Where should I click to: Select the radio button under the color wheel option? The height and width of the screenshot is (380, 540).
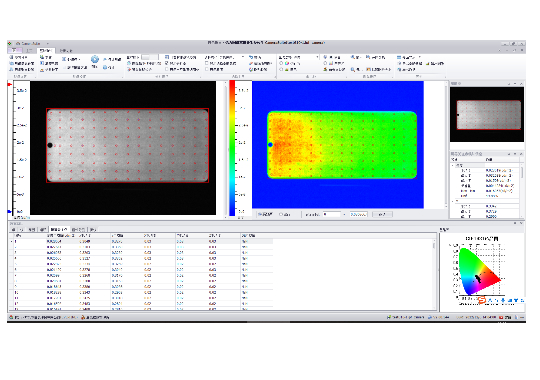coord(281,69)
